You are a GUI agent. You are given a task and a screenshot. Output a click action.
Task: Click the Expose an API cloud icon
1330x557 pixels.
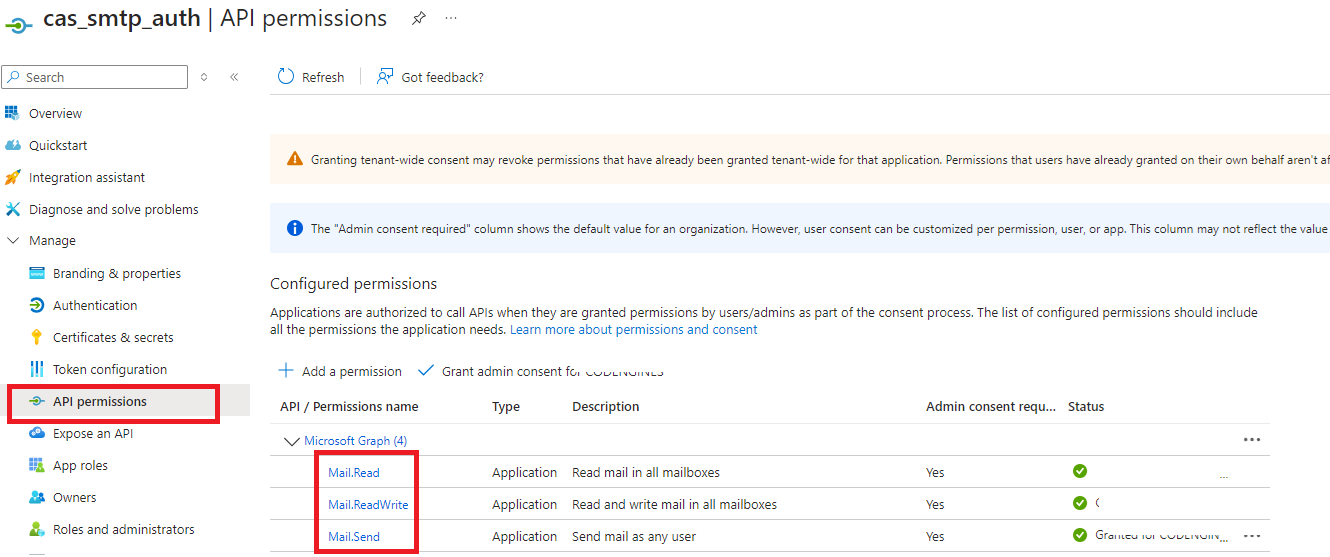tap(37, 433)
